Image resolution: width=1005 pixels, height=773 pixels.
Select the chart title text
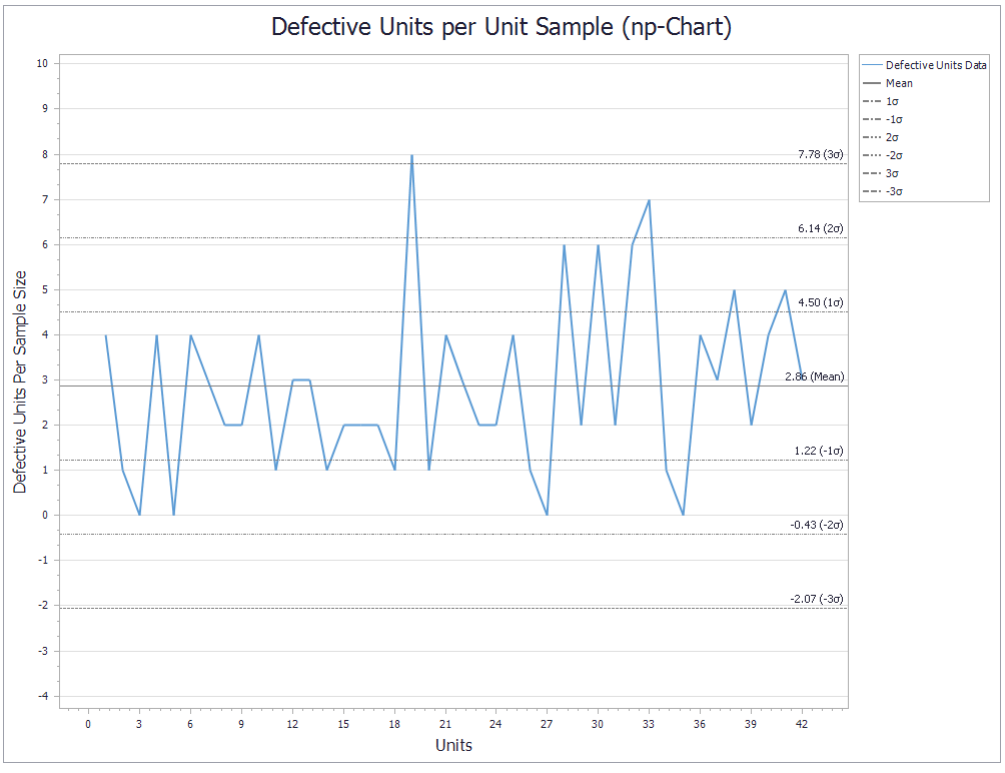tap(502, 27)
